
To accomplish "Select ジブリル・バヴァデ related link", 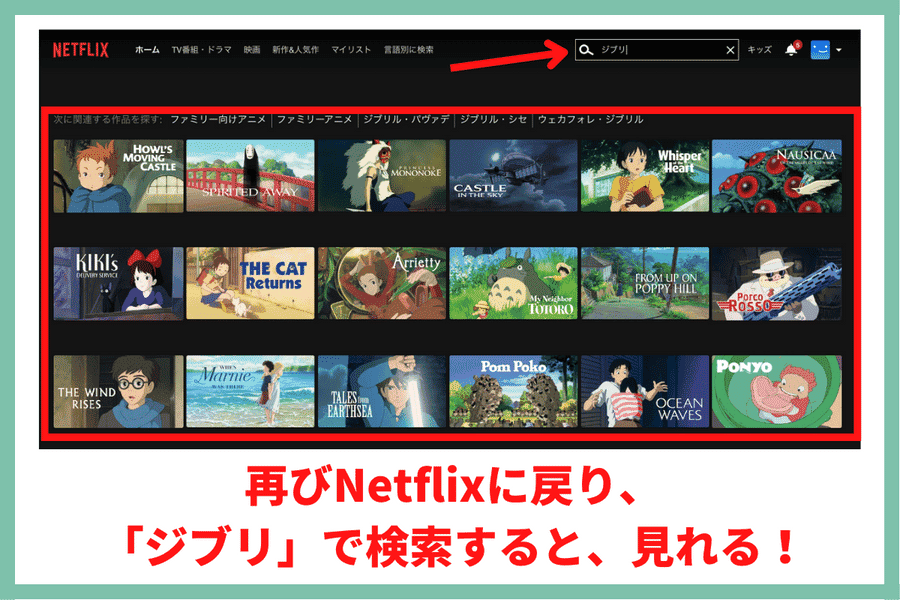I will pos(406,119).
